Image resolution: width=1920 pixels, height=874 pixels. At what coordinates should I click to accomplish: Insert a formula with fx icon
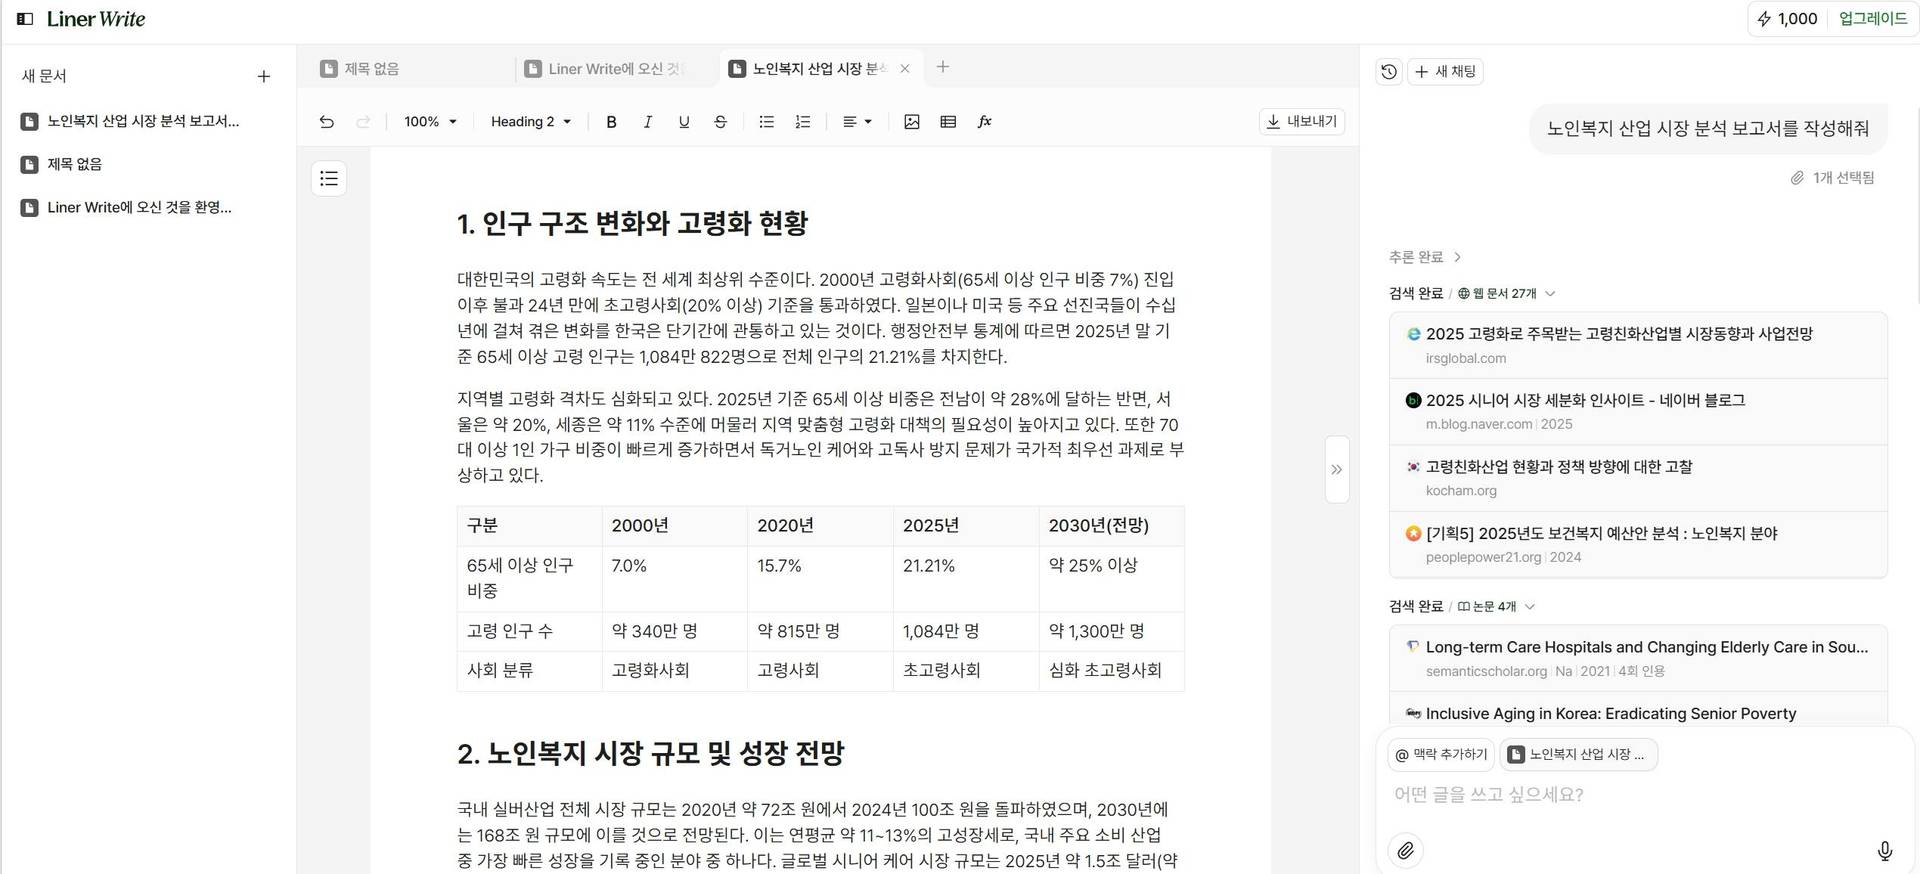pos(985,122)
